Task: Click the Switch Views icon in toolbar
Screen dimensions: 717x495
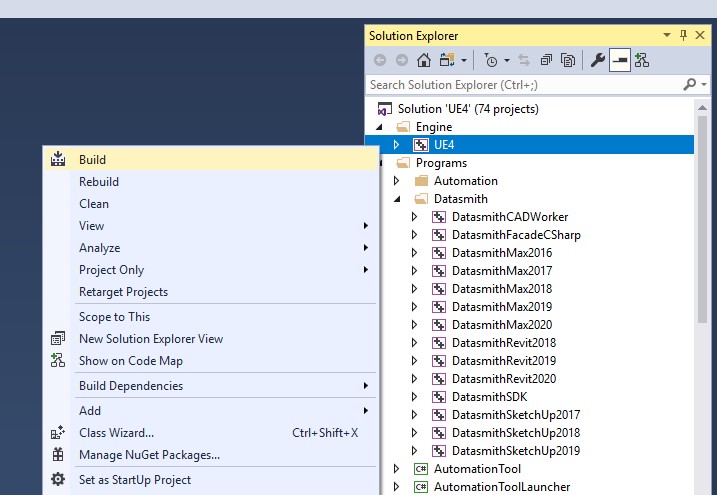Action: (447, 60)
